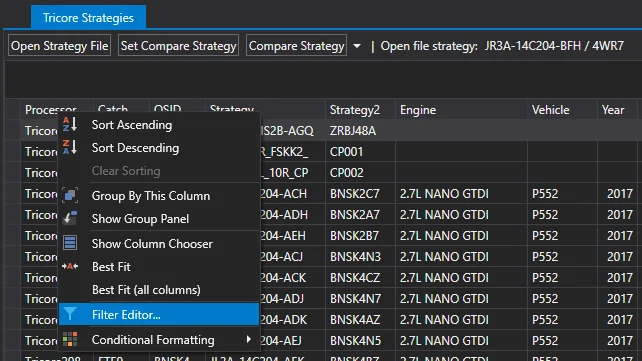Open the Filter Editor... entry
The width and height of the screenshot is (642, 361).
click(x=159, y=314)
